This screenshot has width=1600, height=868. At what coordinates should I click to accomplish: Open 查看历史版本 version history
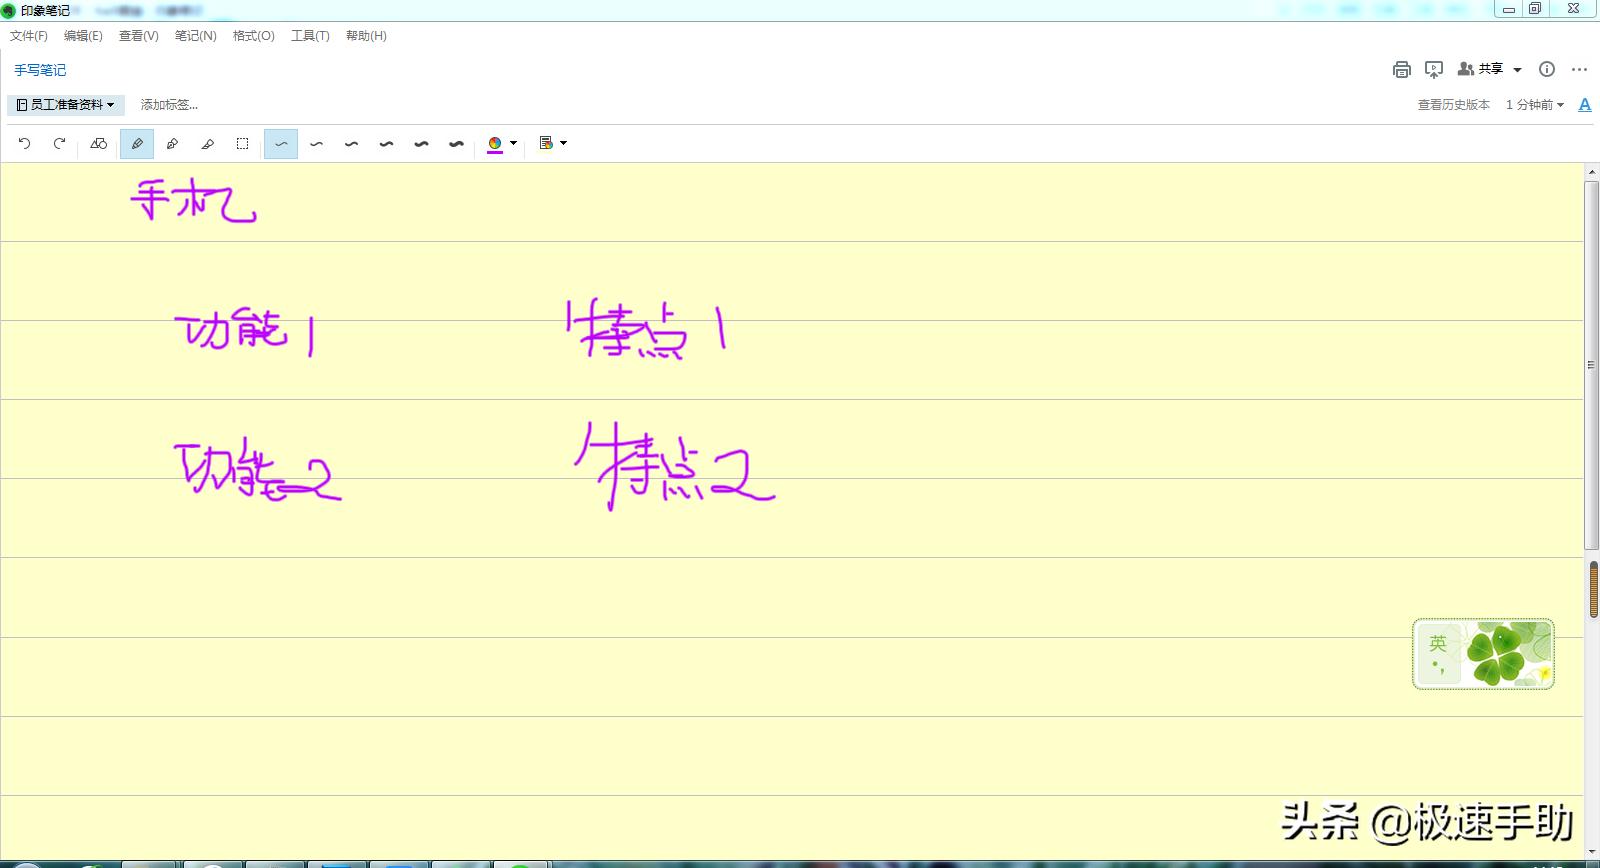coord(1454,105)
